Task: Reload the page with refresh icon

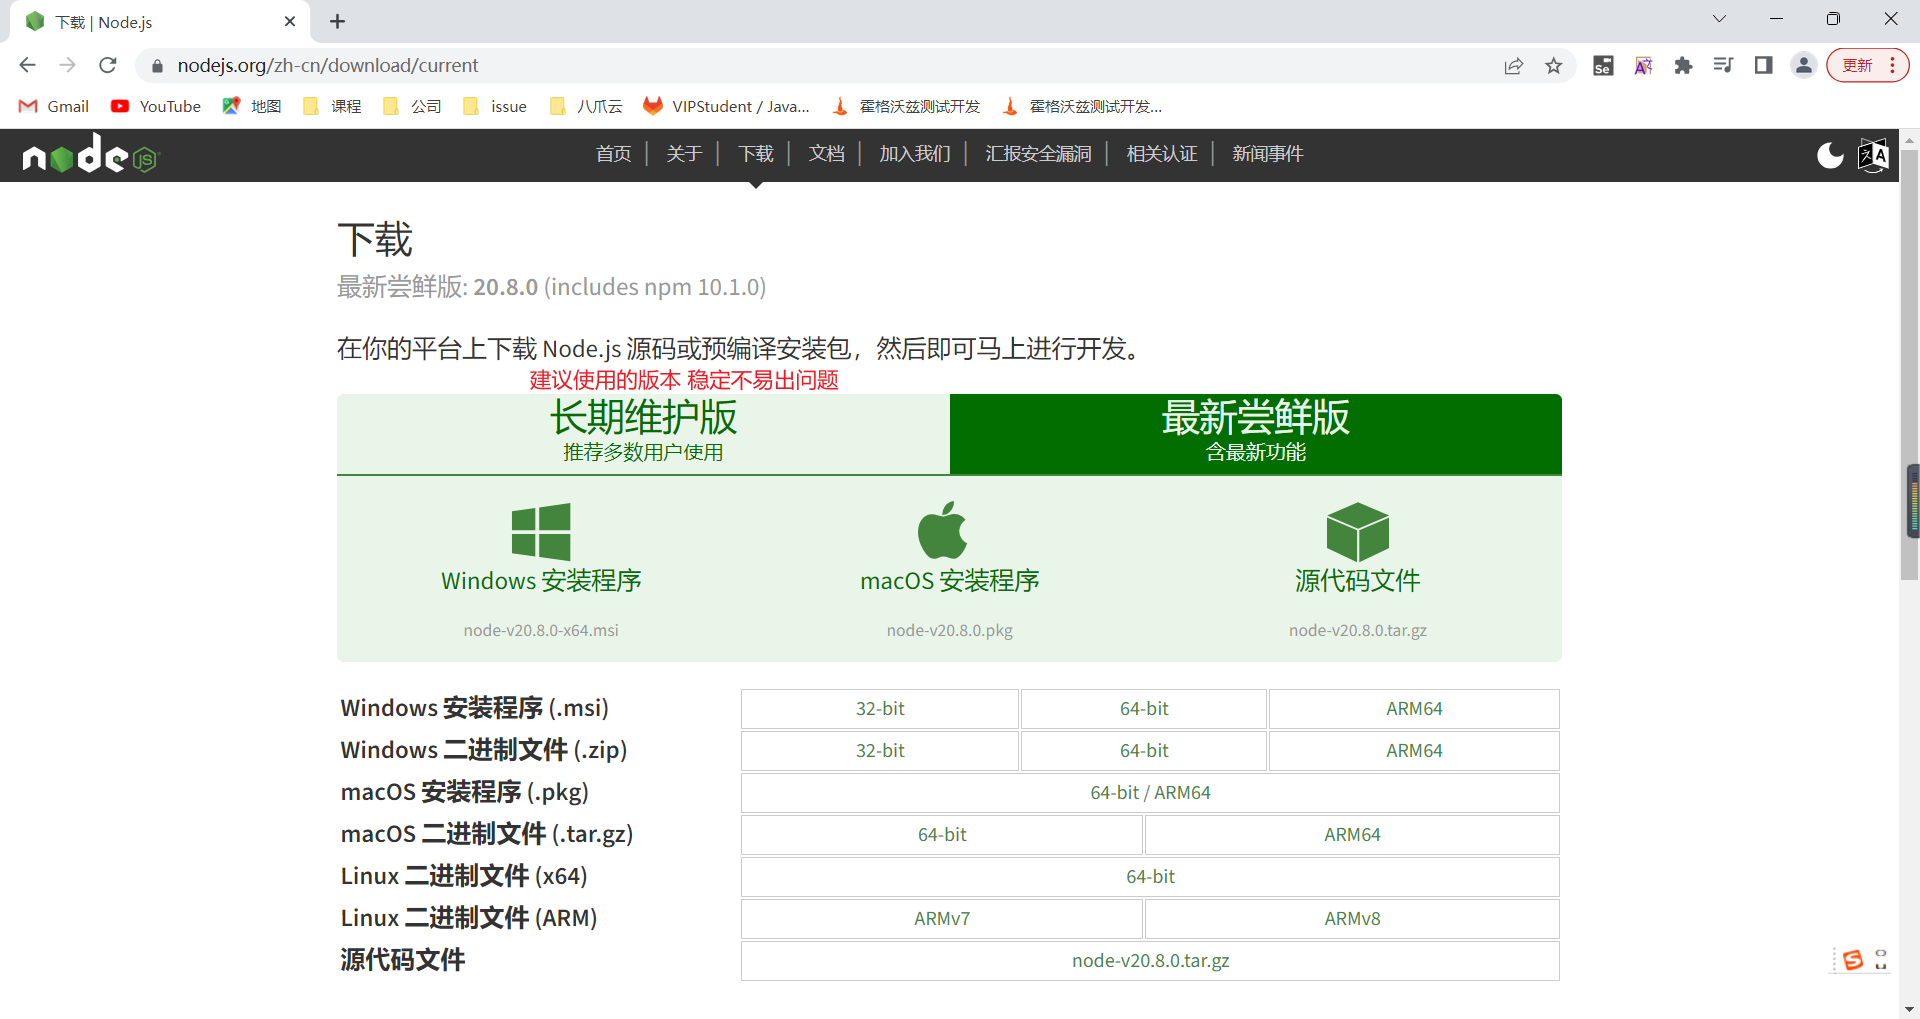Action: 108,65
